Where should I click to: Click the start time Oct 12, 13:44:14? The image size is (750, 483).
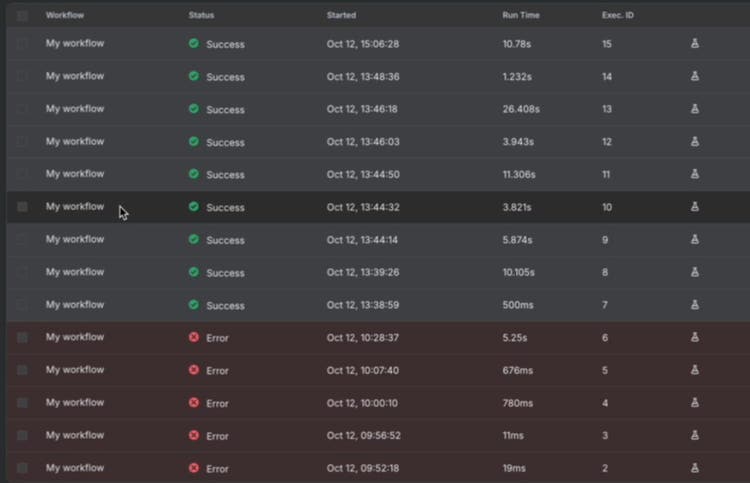tap(362, 240)
